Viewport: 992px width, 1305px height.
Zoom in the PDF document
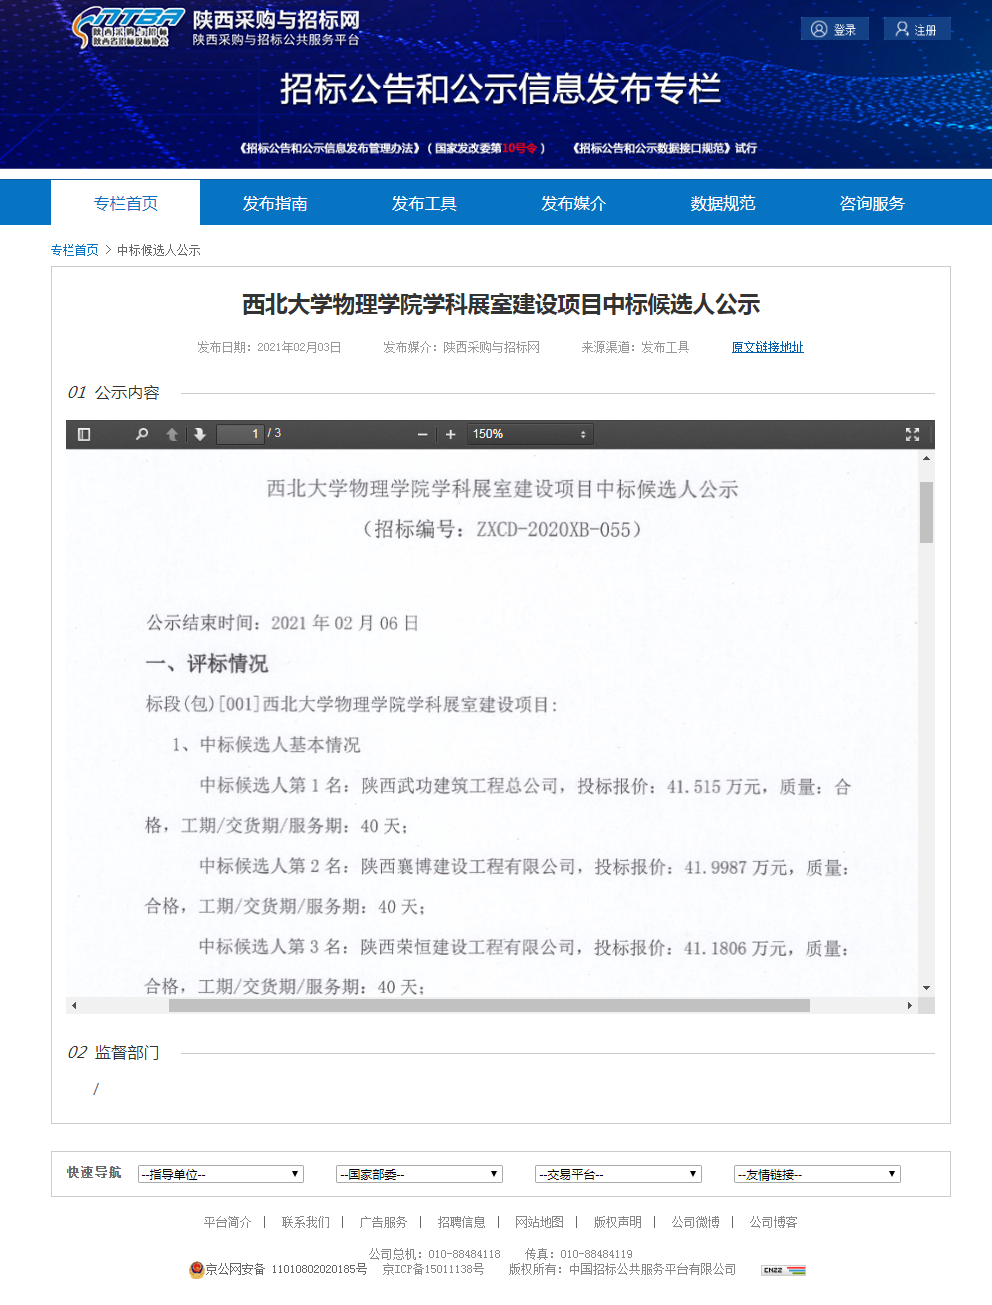click(x=450, y=434)
